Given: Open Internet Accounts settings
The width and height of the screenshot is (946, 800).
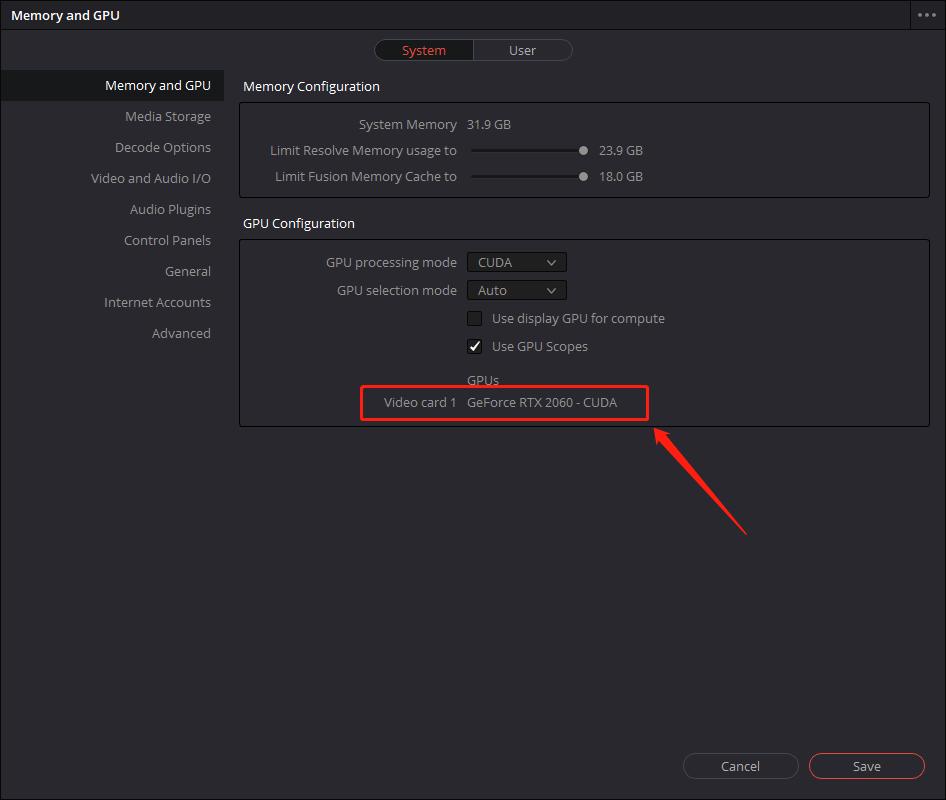Looking at the screenshot, I should pos(157,303).
